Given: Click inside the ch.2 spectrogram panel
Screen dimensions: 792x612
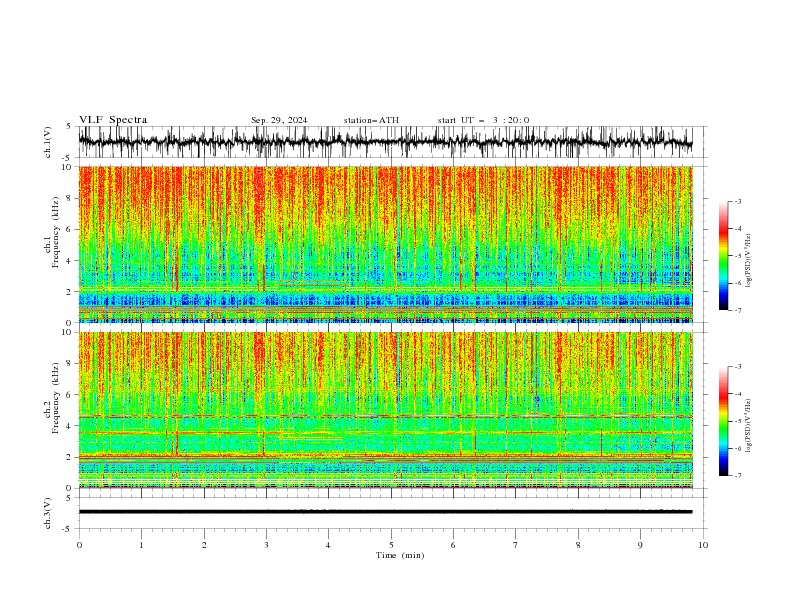Looking at the screenshot, I should click(x=386, y=410).
